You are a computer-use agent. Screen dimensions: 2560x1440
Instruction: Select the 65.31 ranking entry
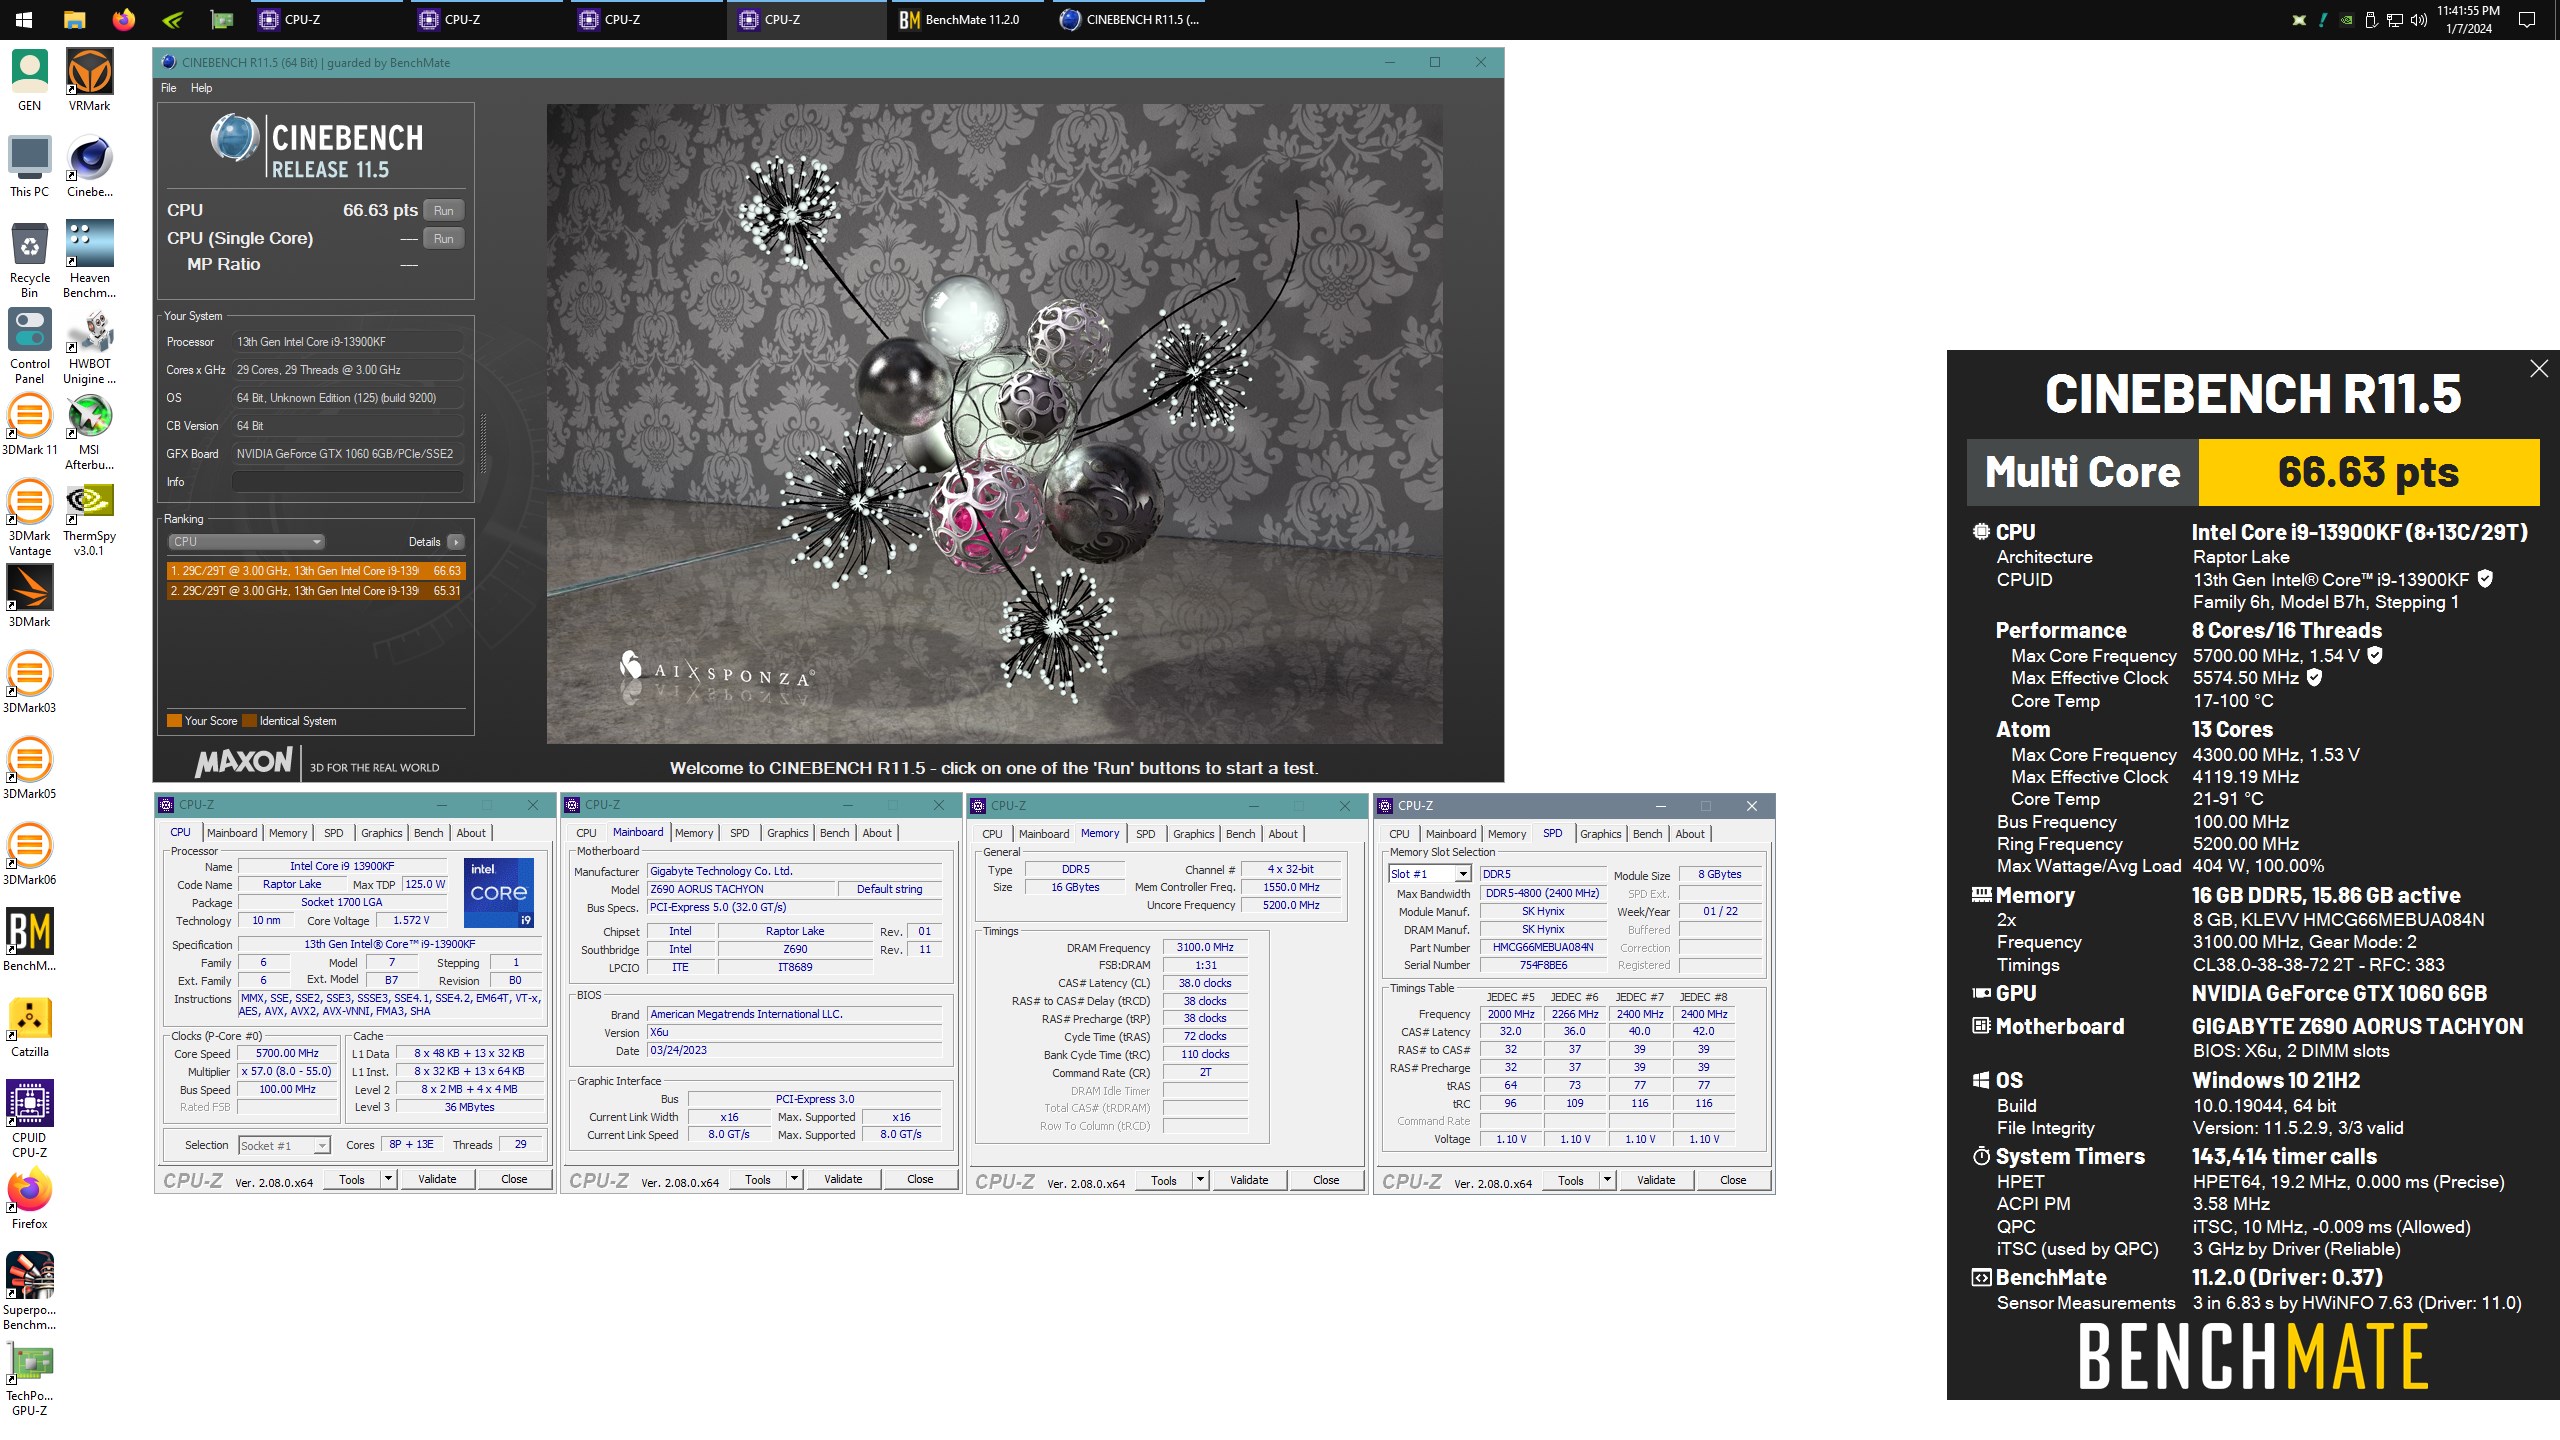(x=315, y=591)
